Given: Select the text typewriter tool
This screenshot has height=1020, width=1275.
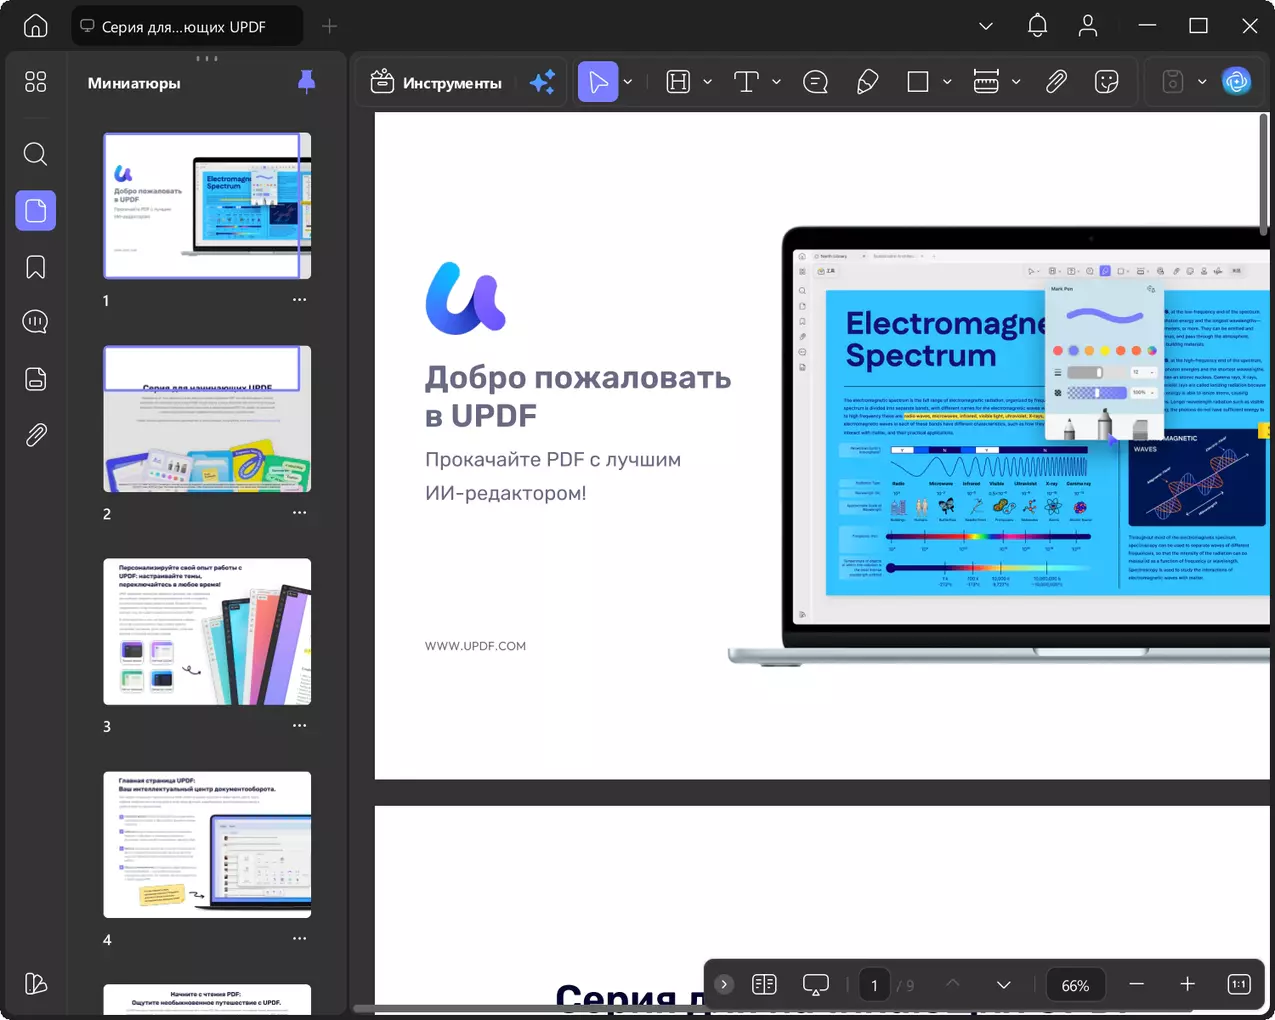Looking at the screenshot, I should click(746, 82).
